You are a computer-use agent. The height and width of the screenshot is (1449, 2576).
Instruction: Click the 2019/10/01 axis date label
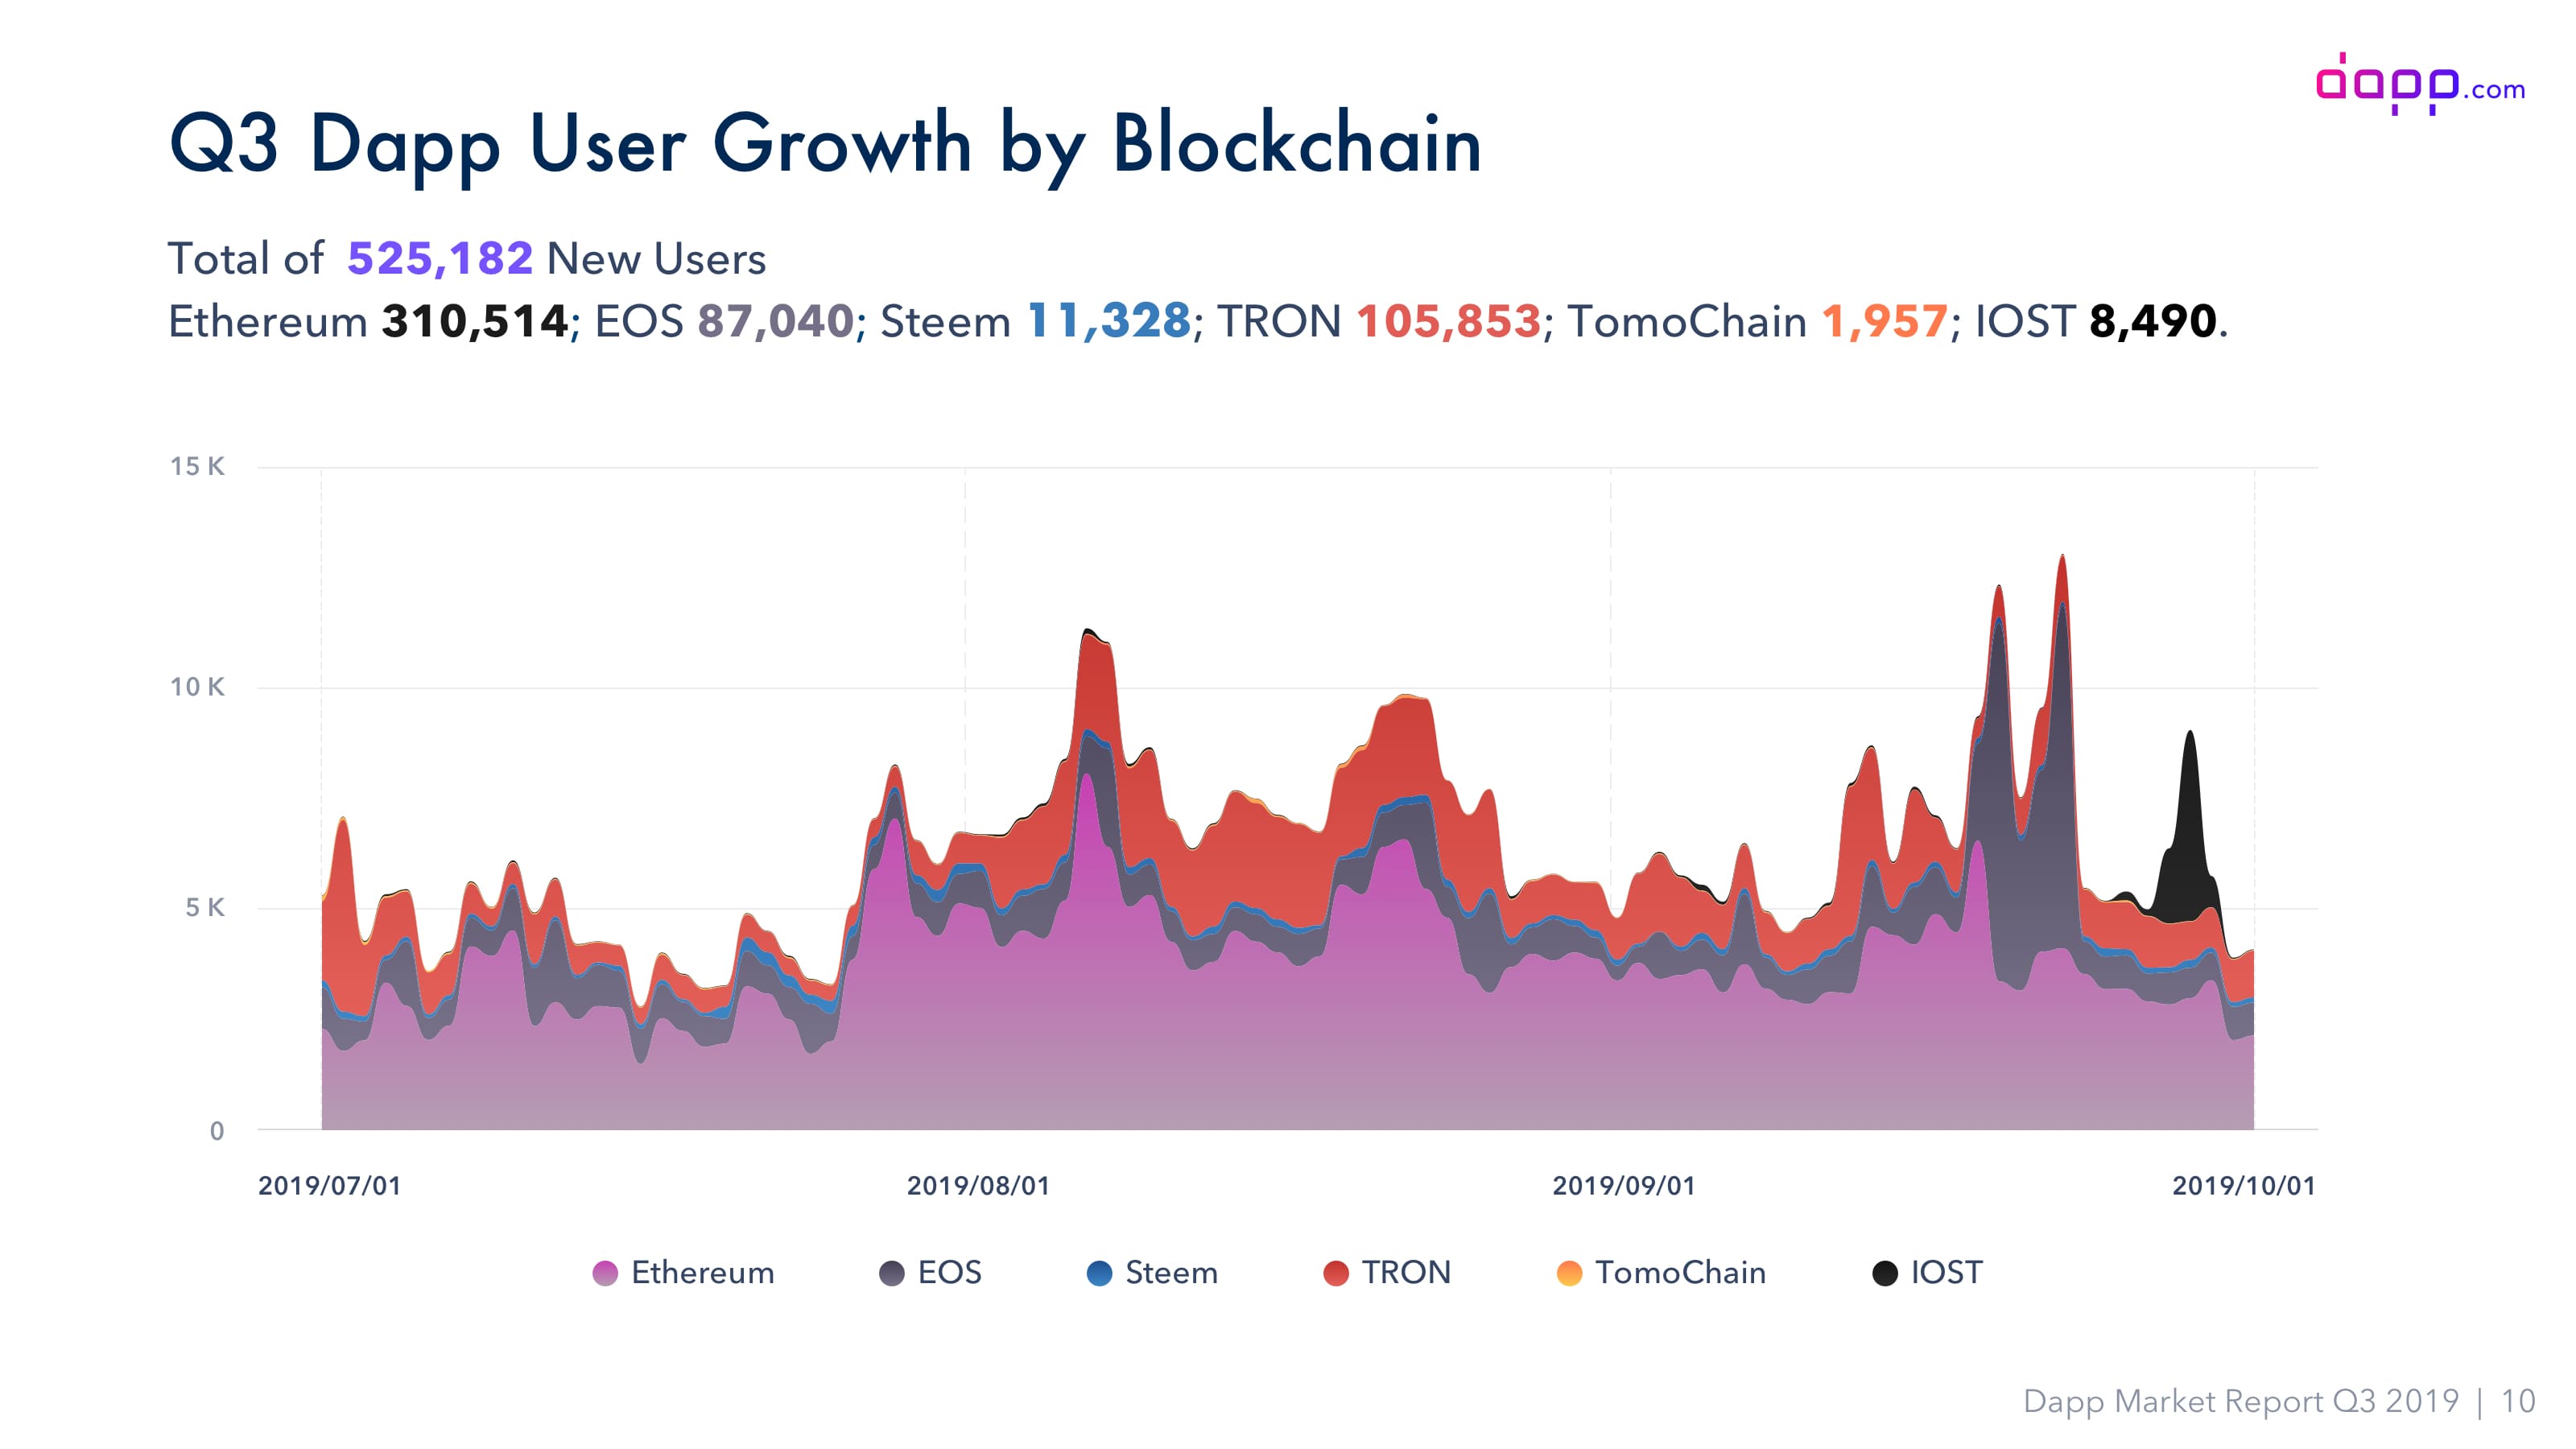(x=2244, y=1186)
